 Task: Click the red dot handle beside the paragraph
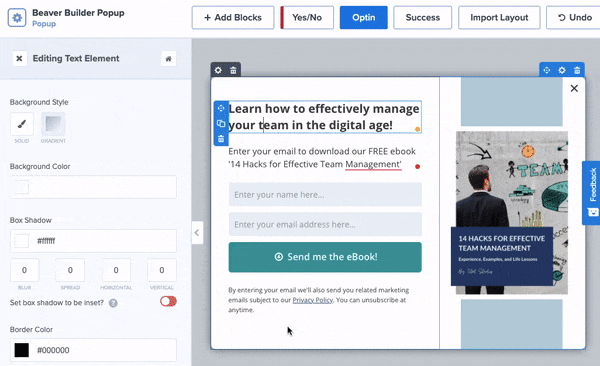point(417,167)
